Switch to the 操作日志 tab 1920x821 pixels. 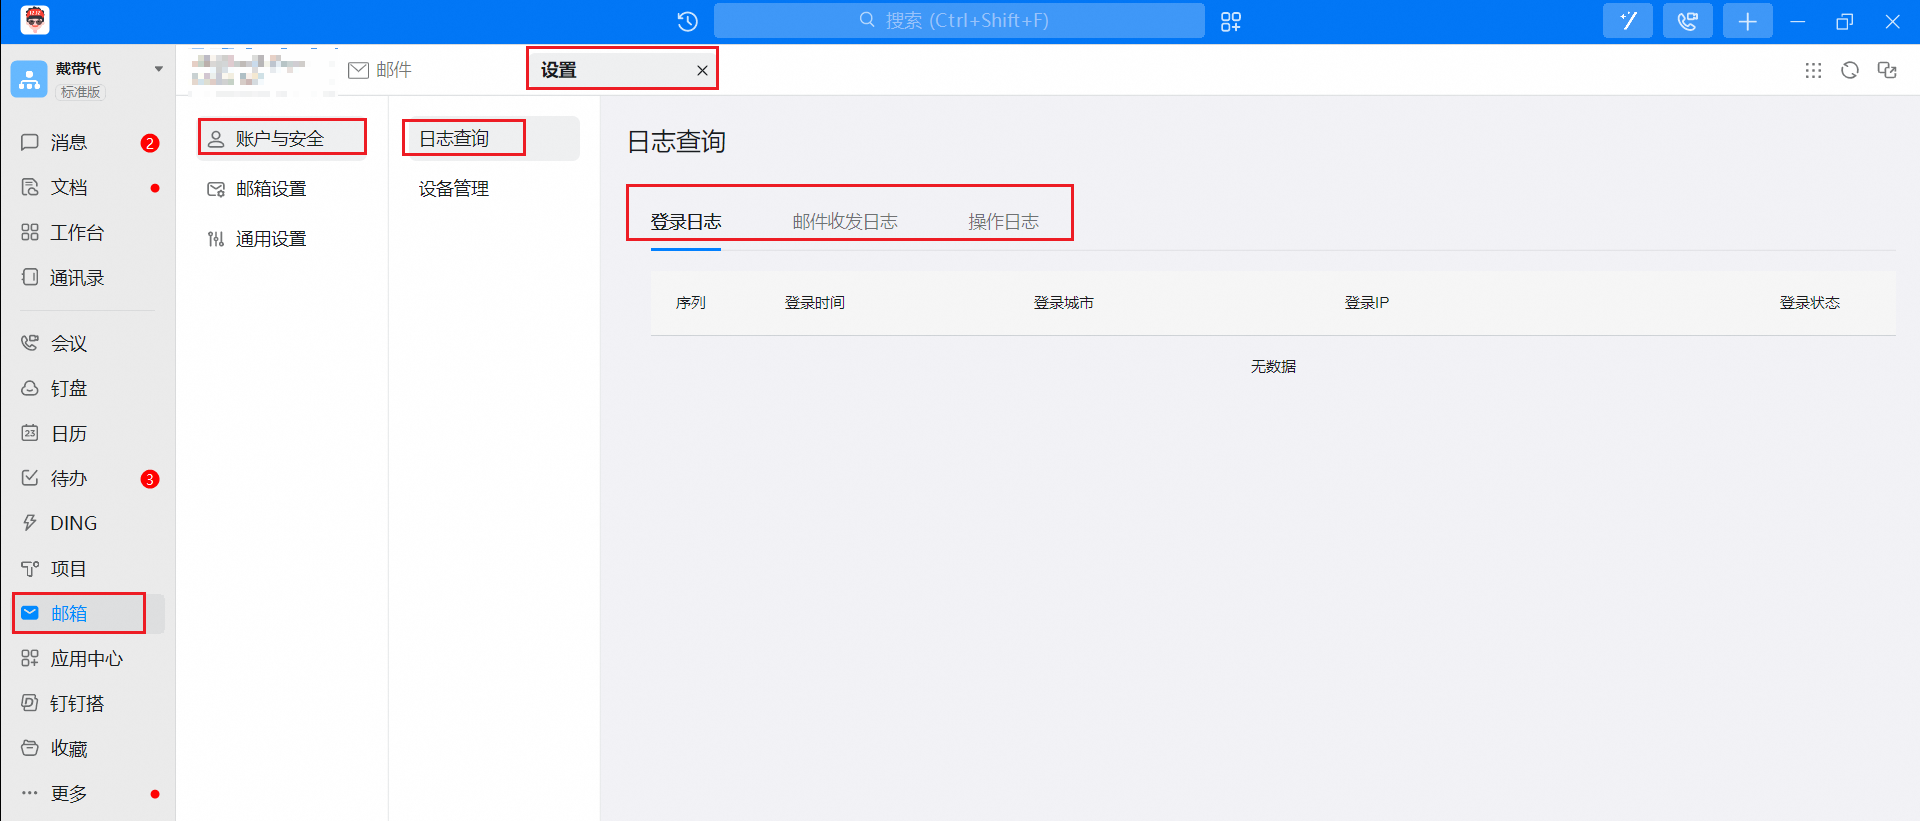click(x=1003, y=221)
